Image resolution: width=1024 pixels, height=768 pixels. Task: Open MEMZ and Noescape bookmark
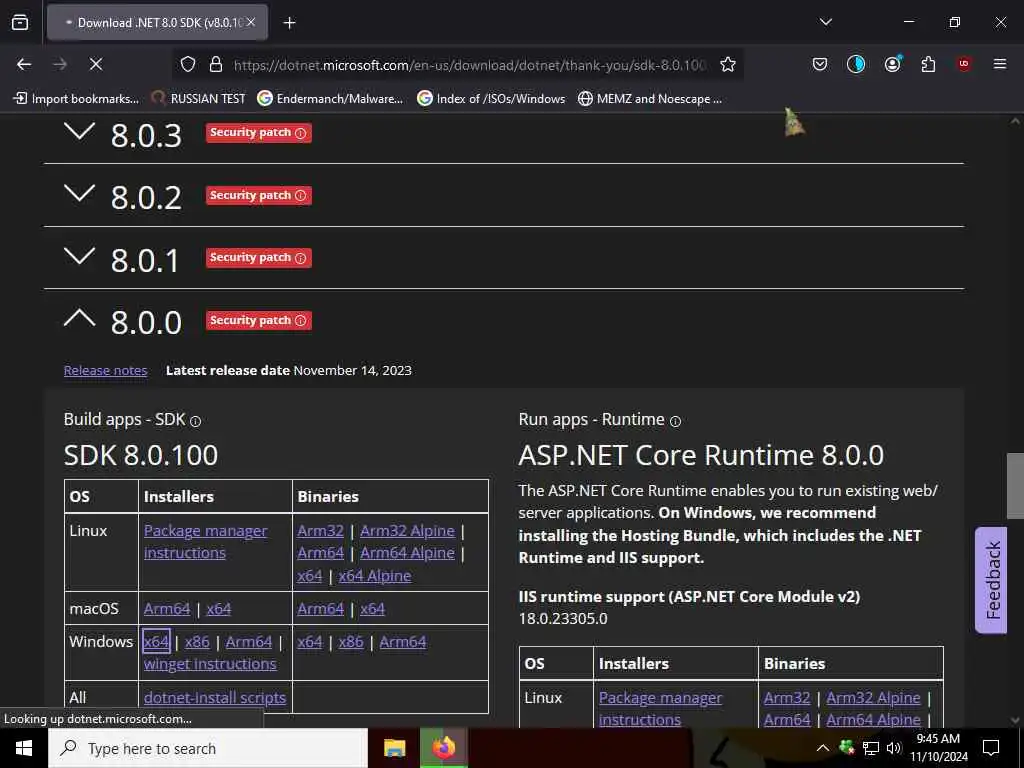click(650, 99)
